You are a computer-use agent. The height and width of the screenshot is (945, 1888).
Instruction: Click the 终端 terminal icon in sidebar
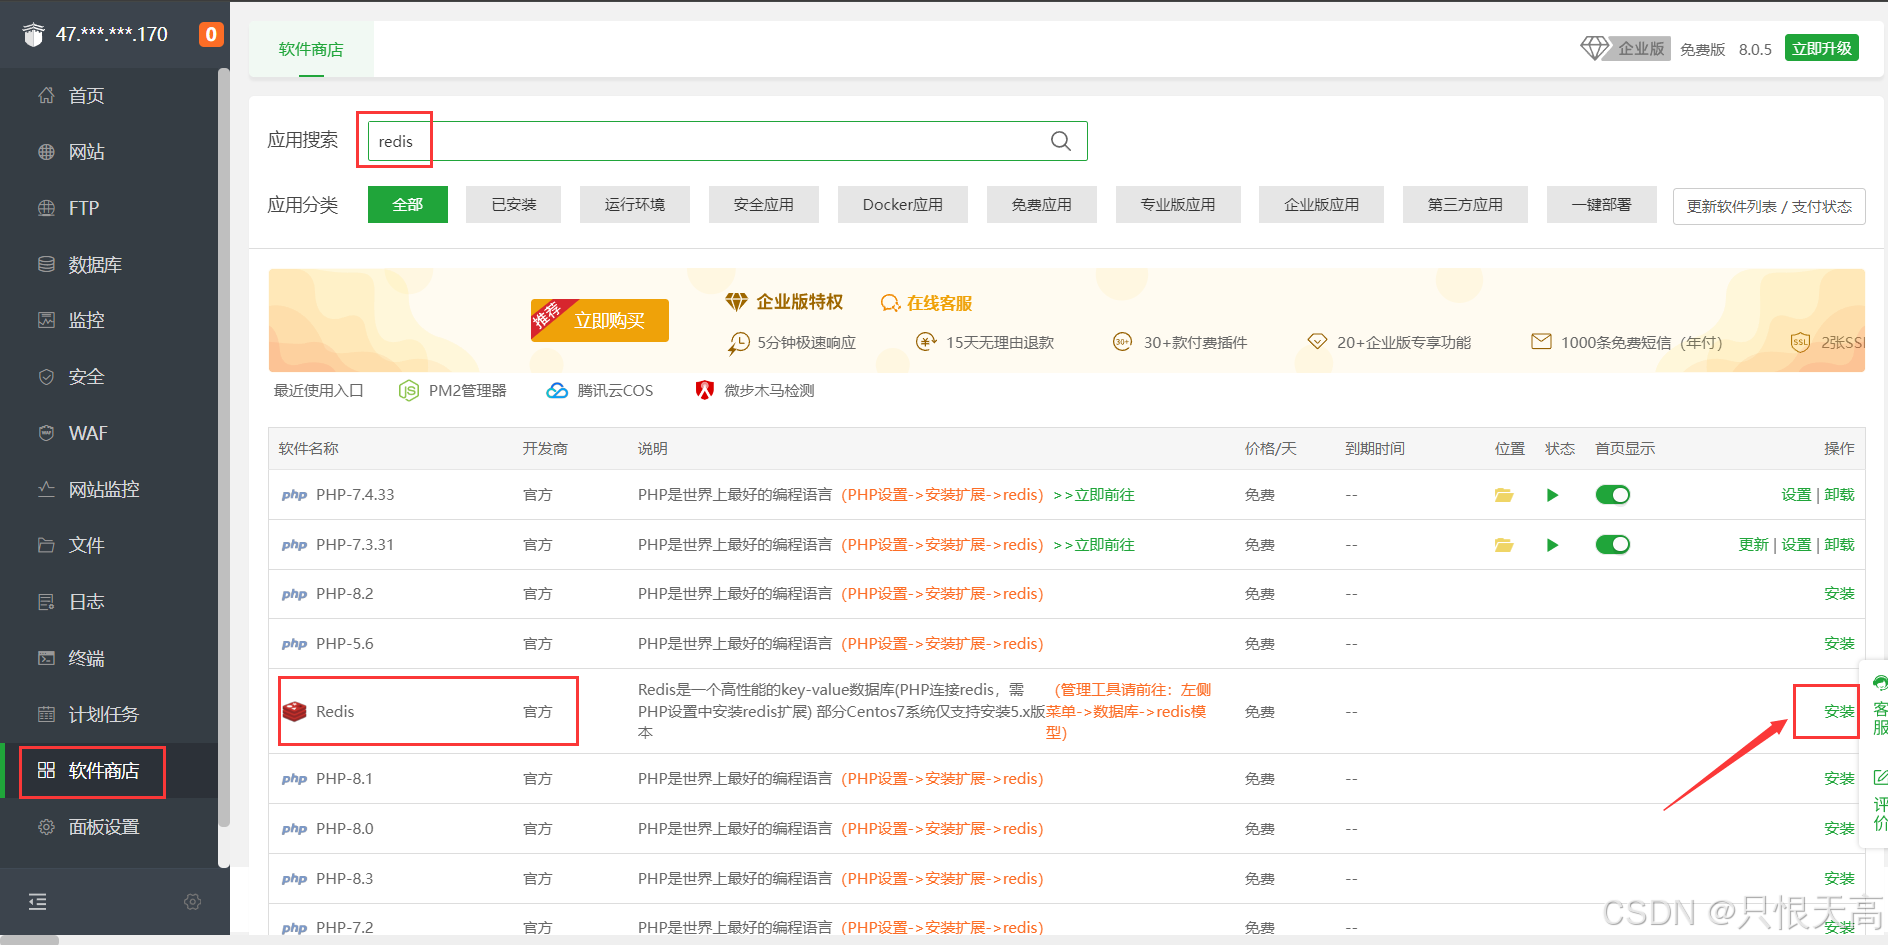46,658
